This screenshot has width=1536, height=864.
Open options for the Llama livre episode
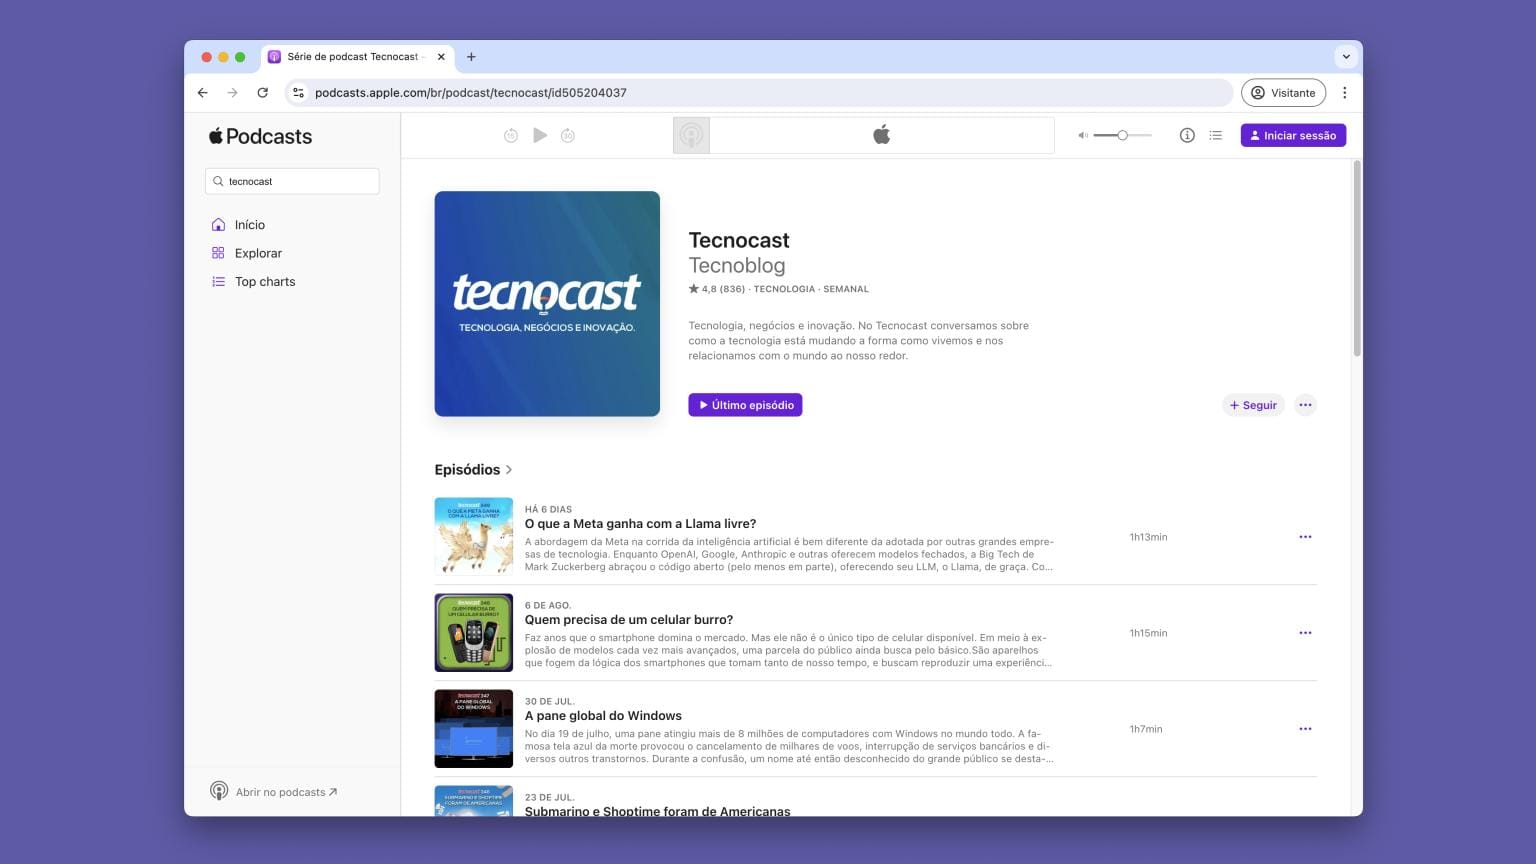click(1305, 536)
